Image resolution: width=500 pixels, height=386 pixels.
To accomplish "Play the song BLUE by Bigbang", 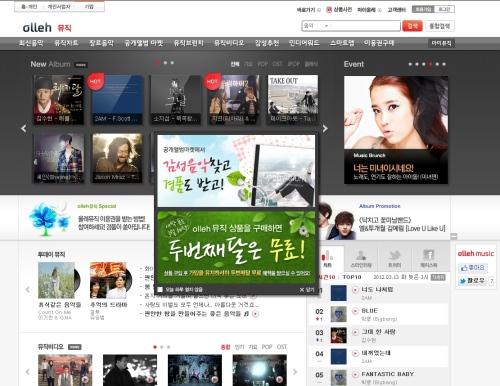I will 355,311.
